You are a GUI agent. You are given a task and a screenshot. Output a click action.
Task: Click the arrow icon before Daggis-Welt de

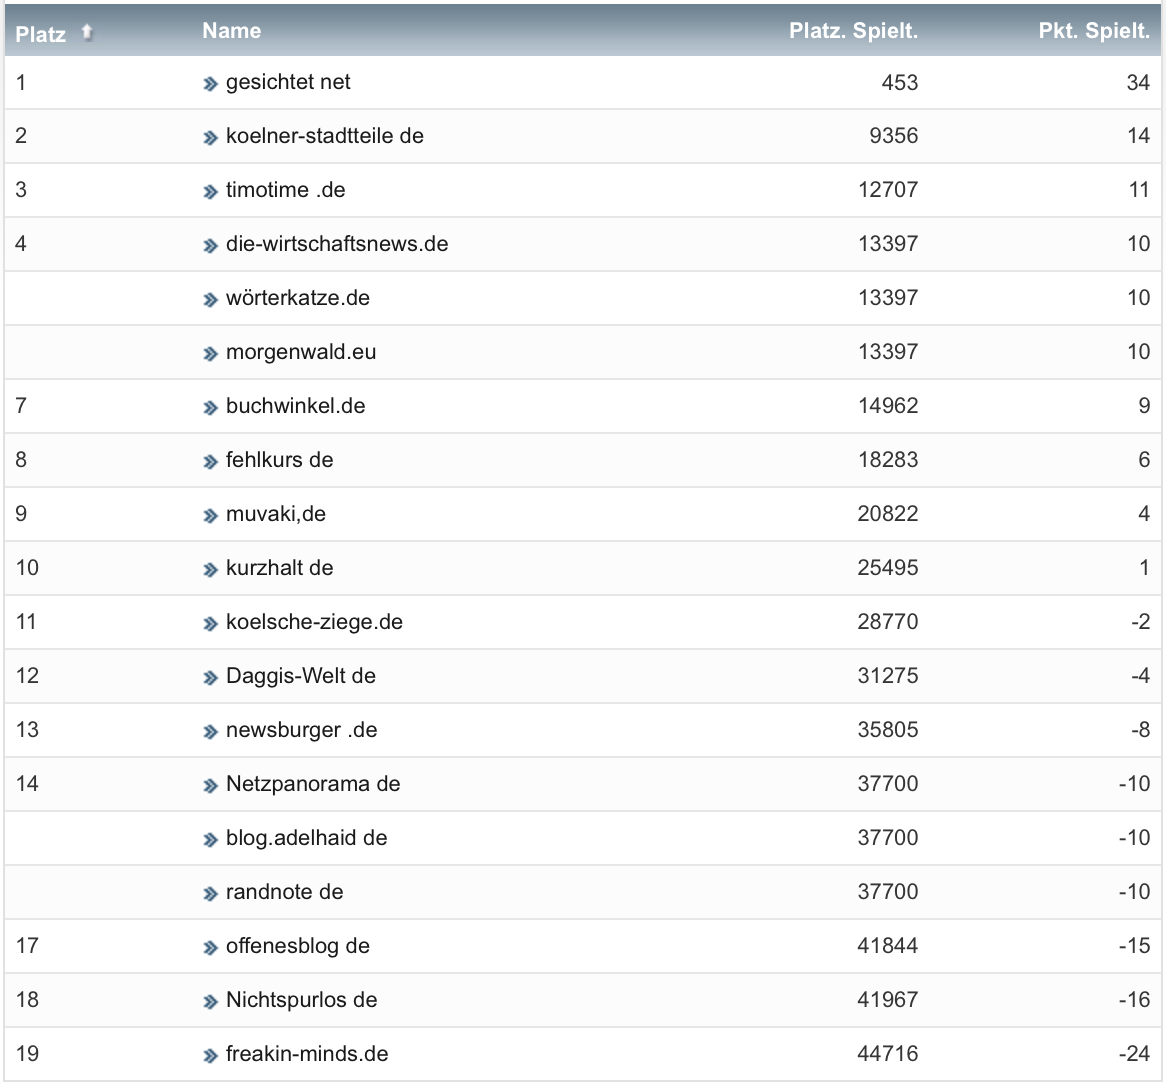[210, 678]
